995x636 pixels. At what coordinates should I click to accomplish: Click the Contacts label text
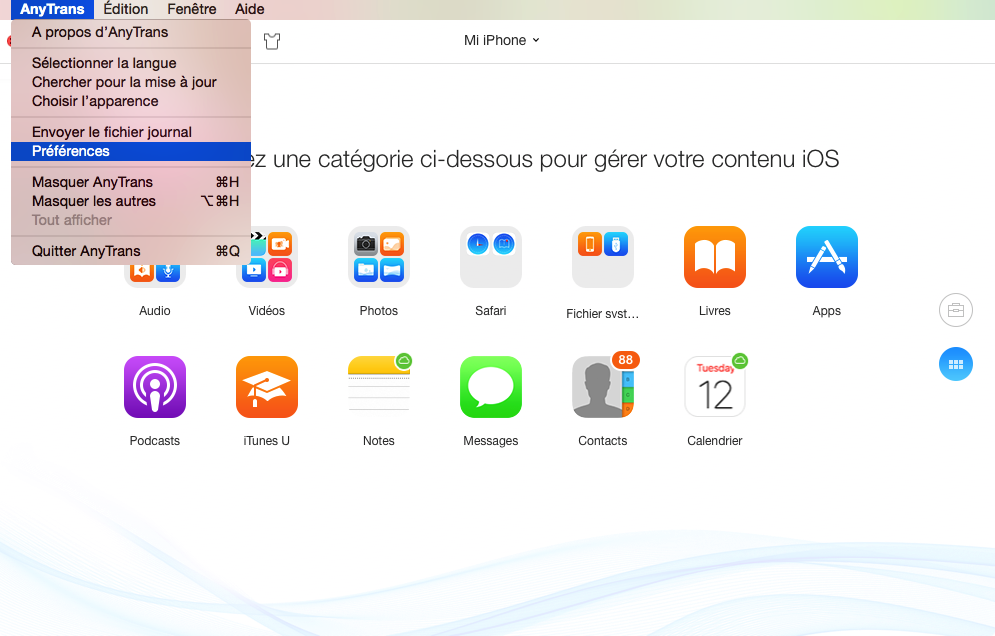(x=603, y=441)
